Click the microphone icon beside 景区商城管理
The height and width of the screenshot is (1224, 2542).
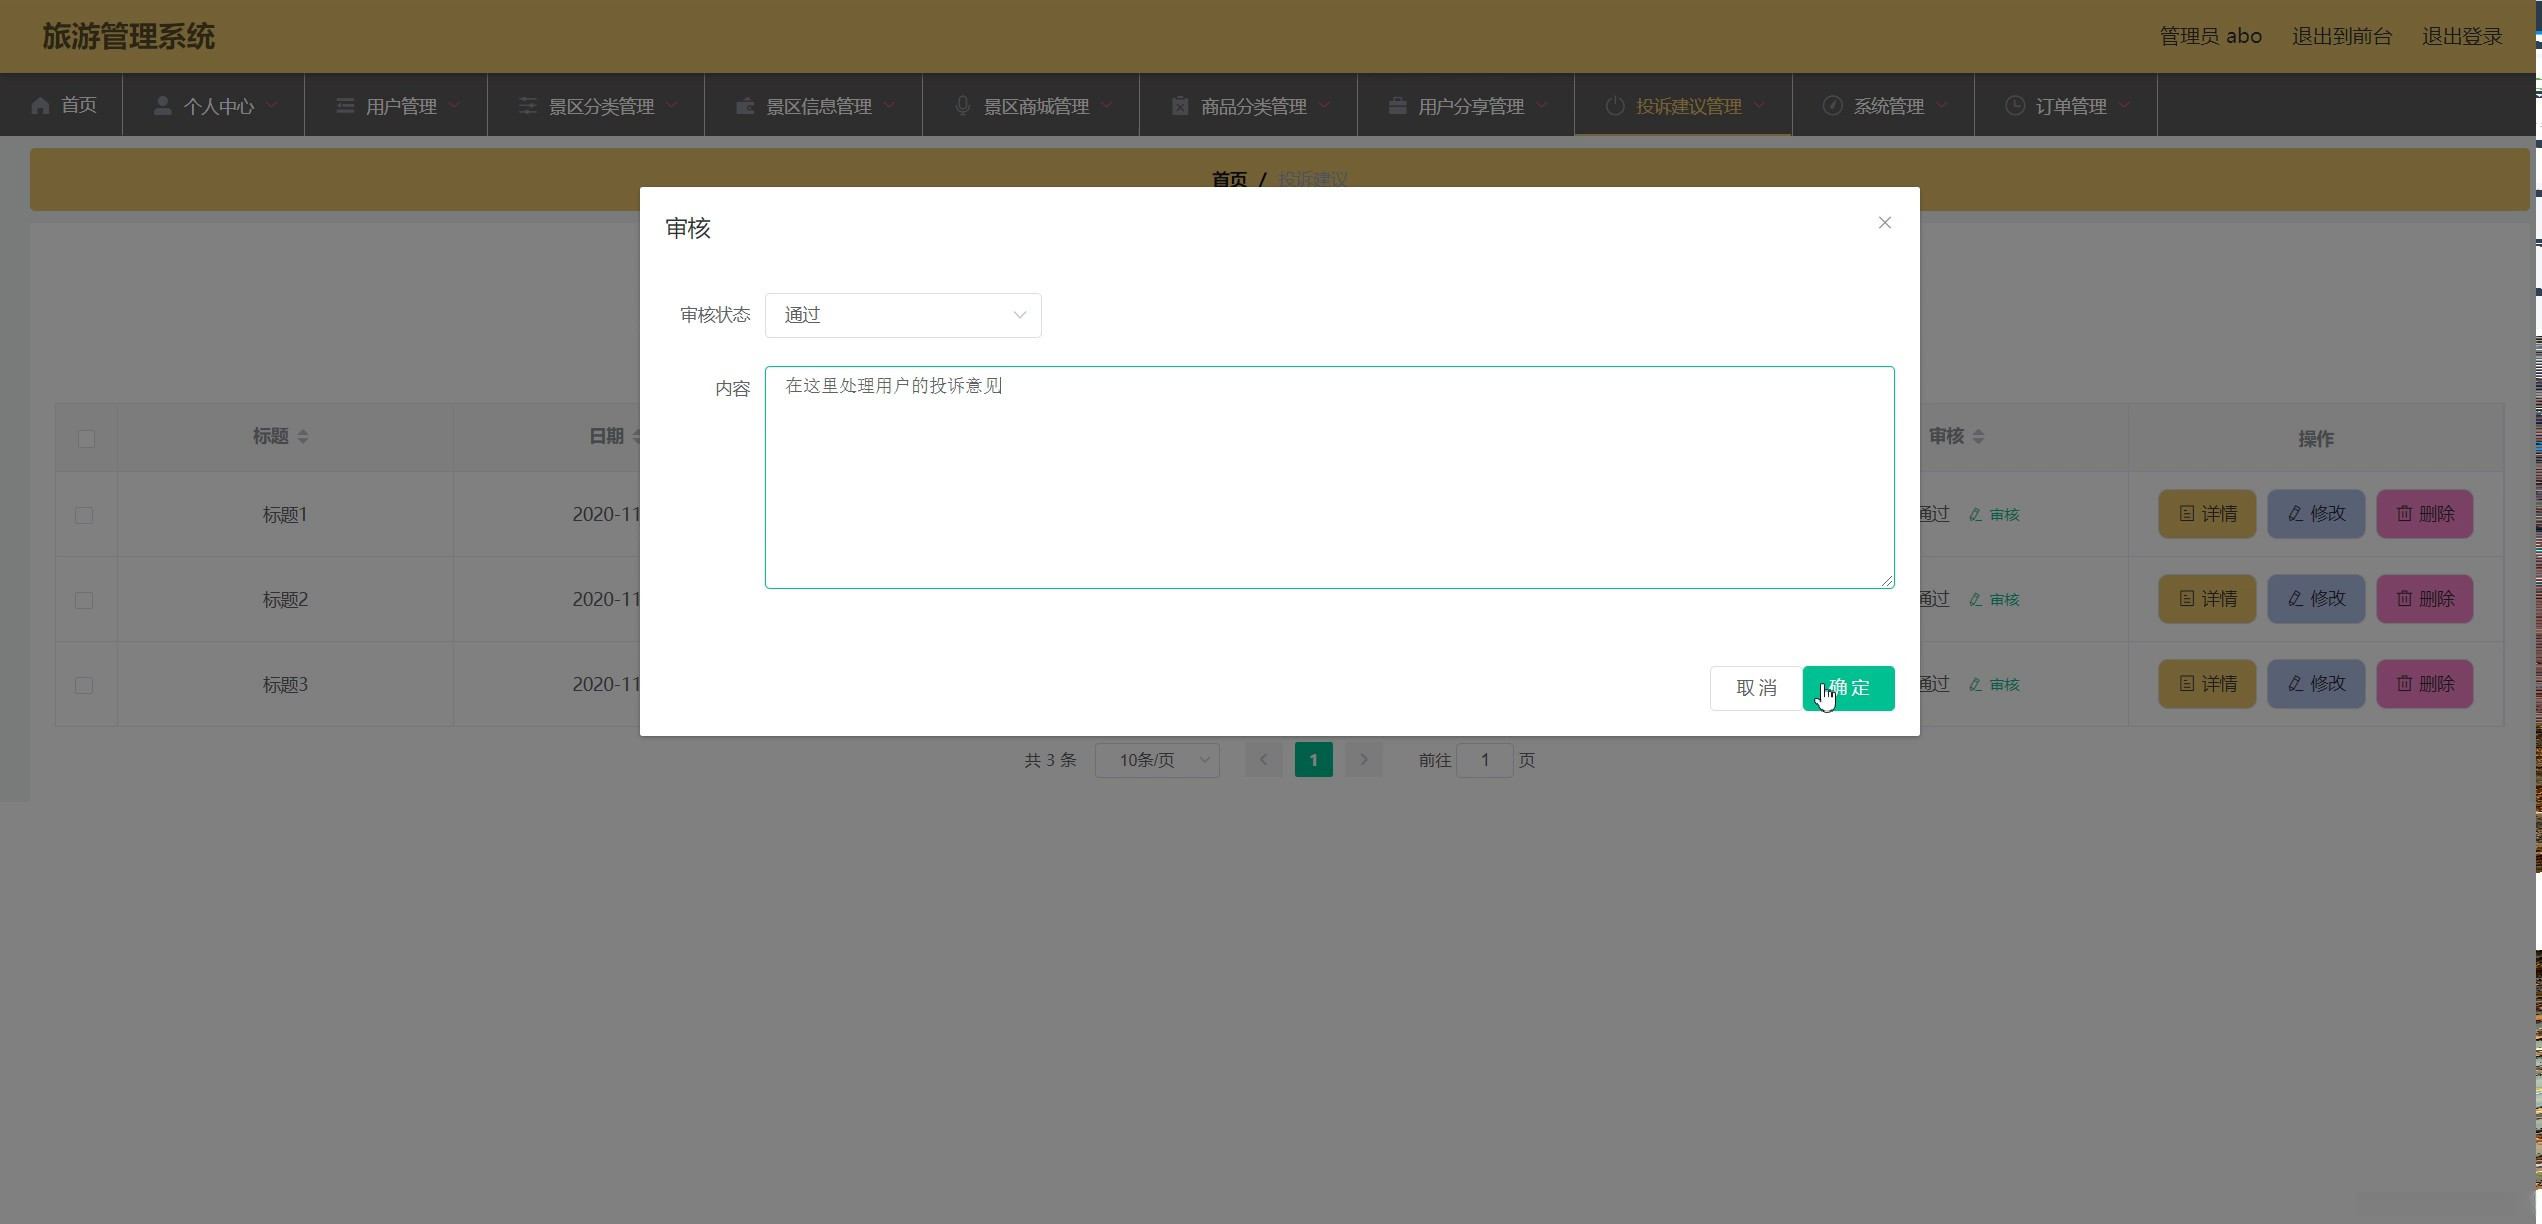(962, 105)
